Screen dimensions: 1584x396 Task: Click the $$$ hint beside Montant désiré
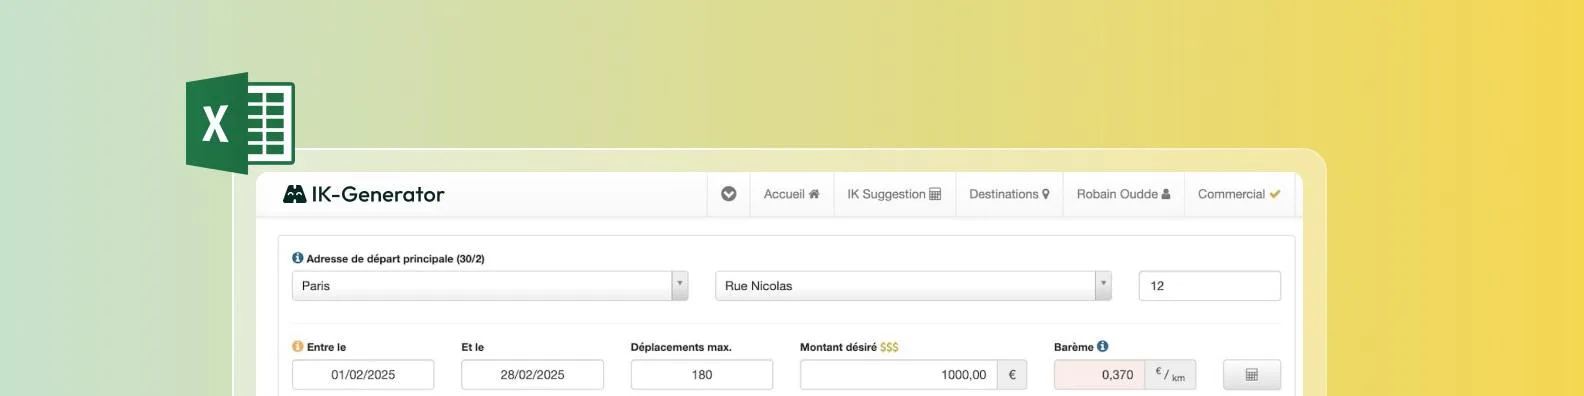click(889, 347)
